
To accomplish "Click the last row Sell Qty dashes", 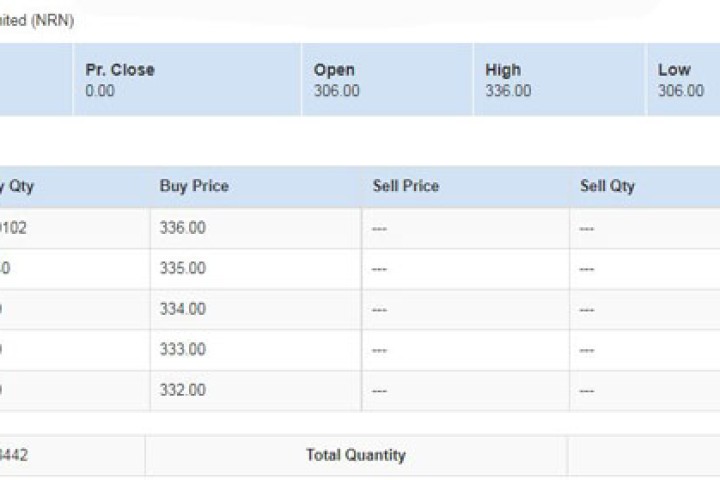I will click(x=587, y=390).
